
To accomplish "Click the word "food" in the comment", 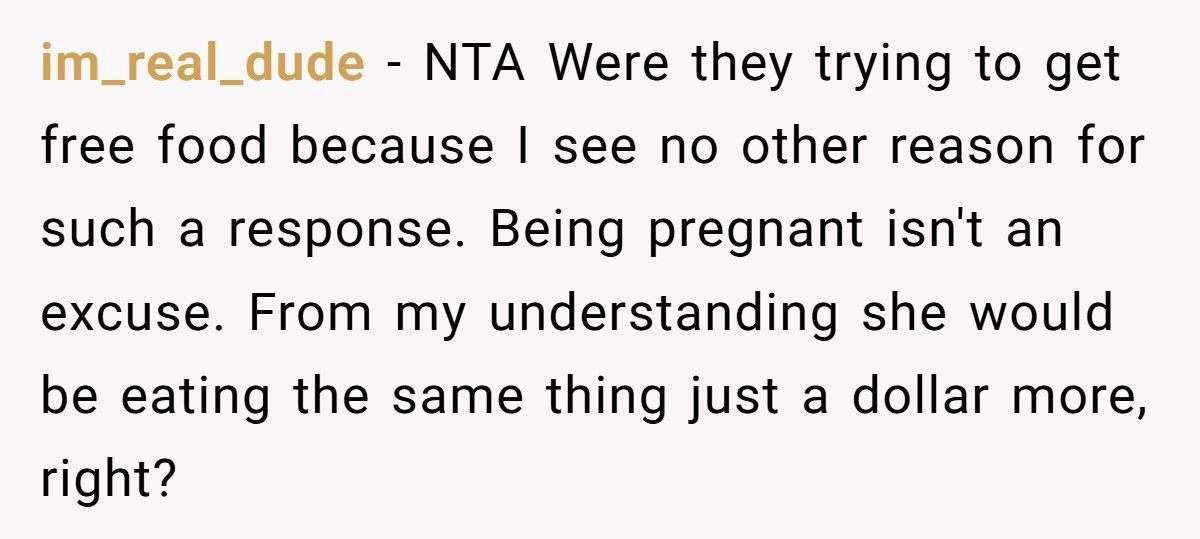I will click(218, 148).
